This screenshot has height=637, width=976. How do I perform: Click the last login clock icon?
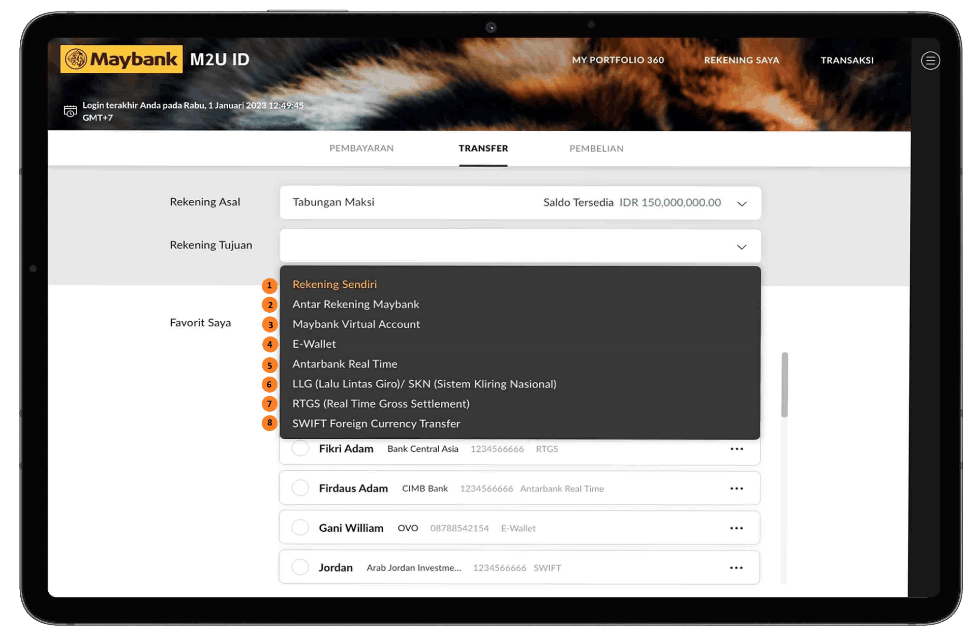(x=70, y=111)
